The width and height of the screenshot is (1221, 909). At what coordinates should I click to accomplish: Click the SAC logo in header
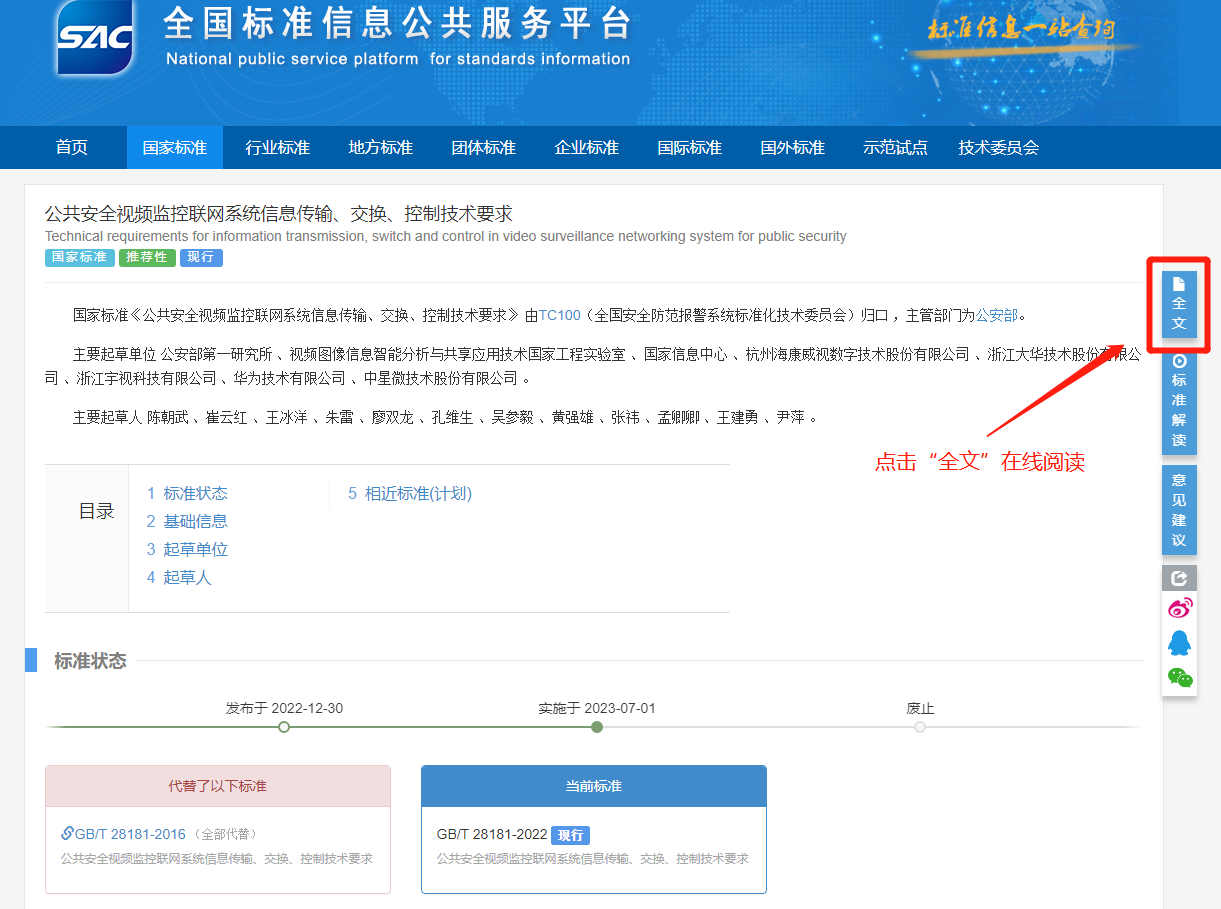[x=96, y=38]
